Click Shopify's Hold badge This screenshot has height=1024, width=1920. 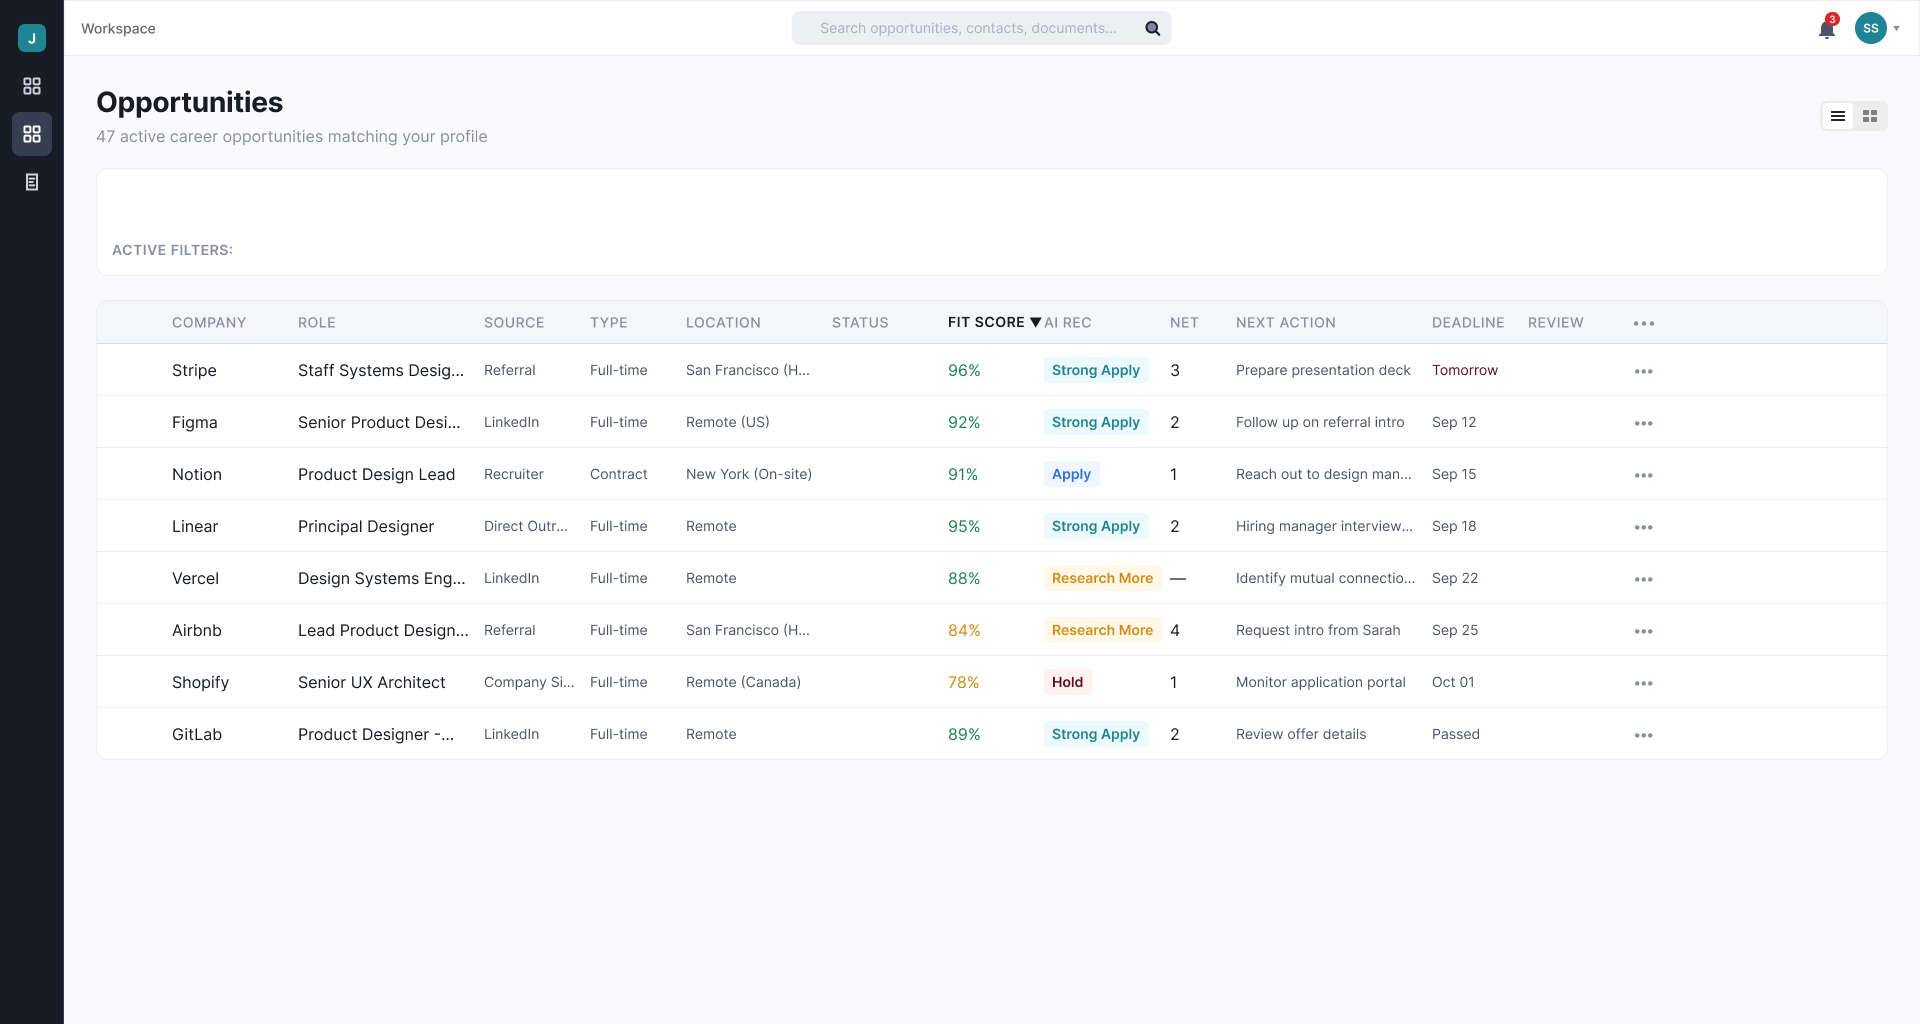[x=1067, y=682]
